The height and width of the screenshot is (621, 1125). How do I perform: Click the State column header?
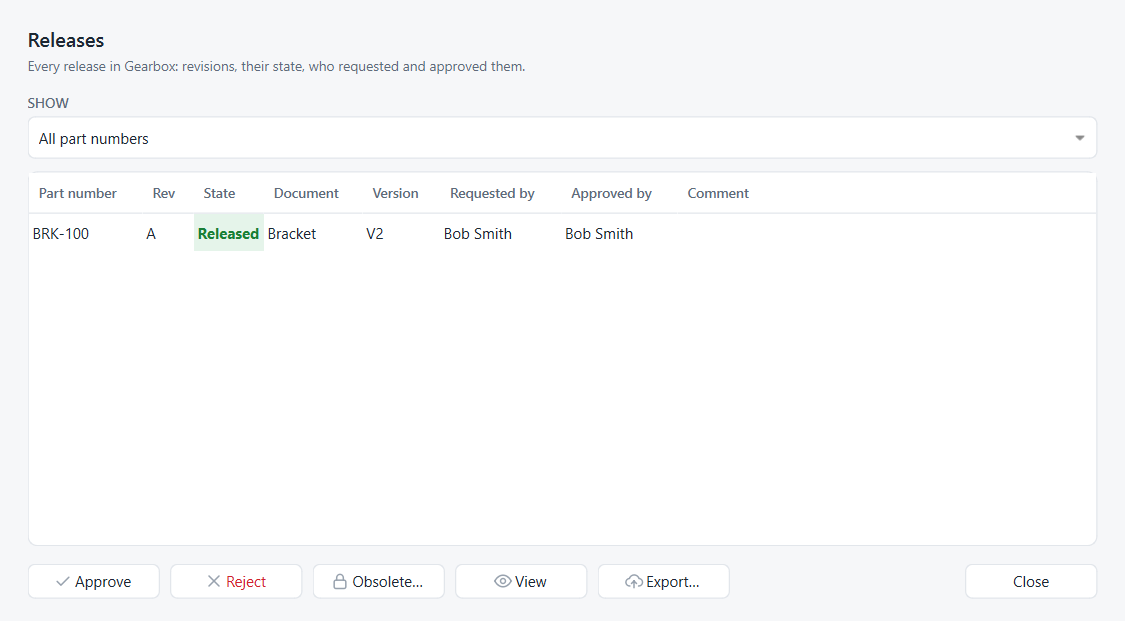pyautogui.click(x=219, y=194)
